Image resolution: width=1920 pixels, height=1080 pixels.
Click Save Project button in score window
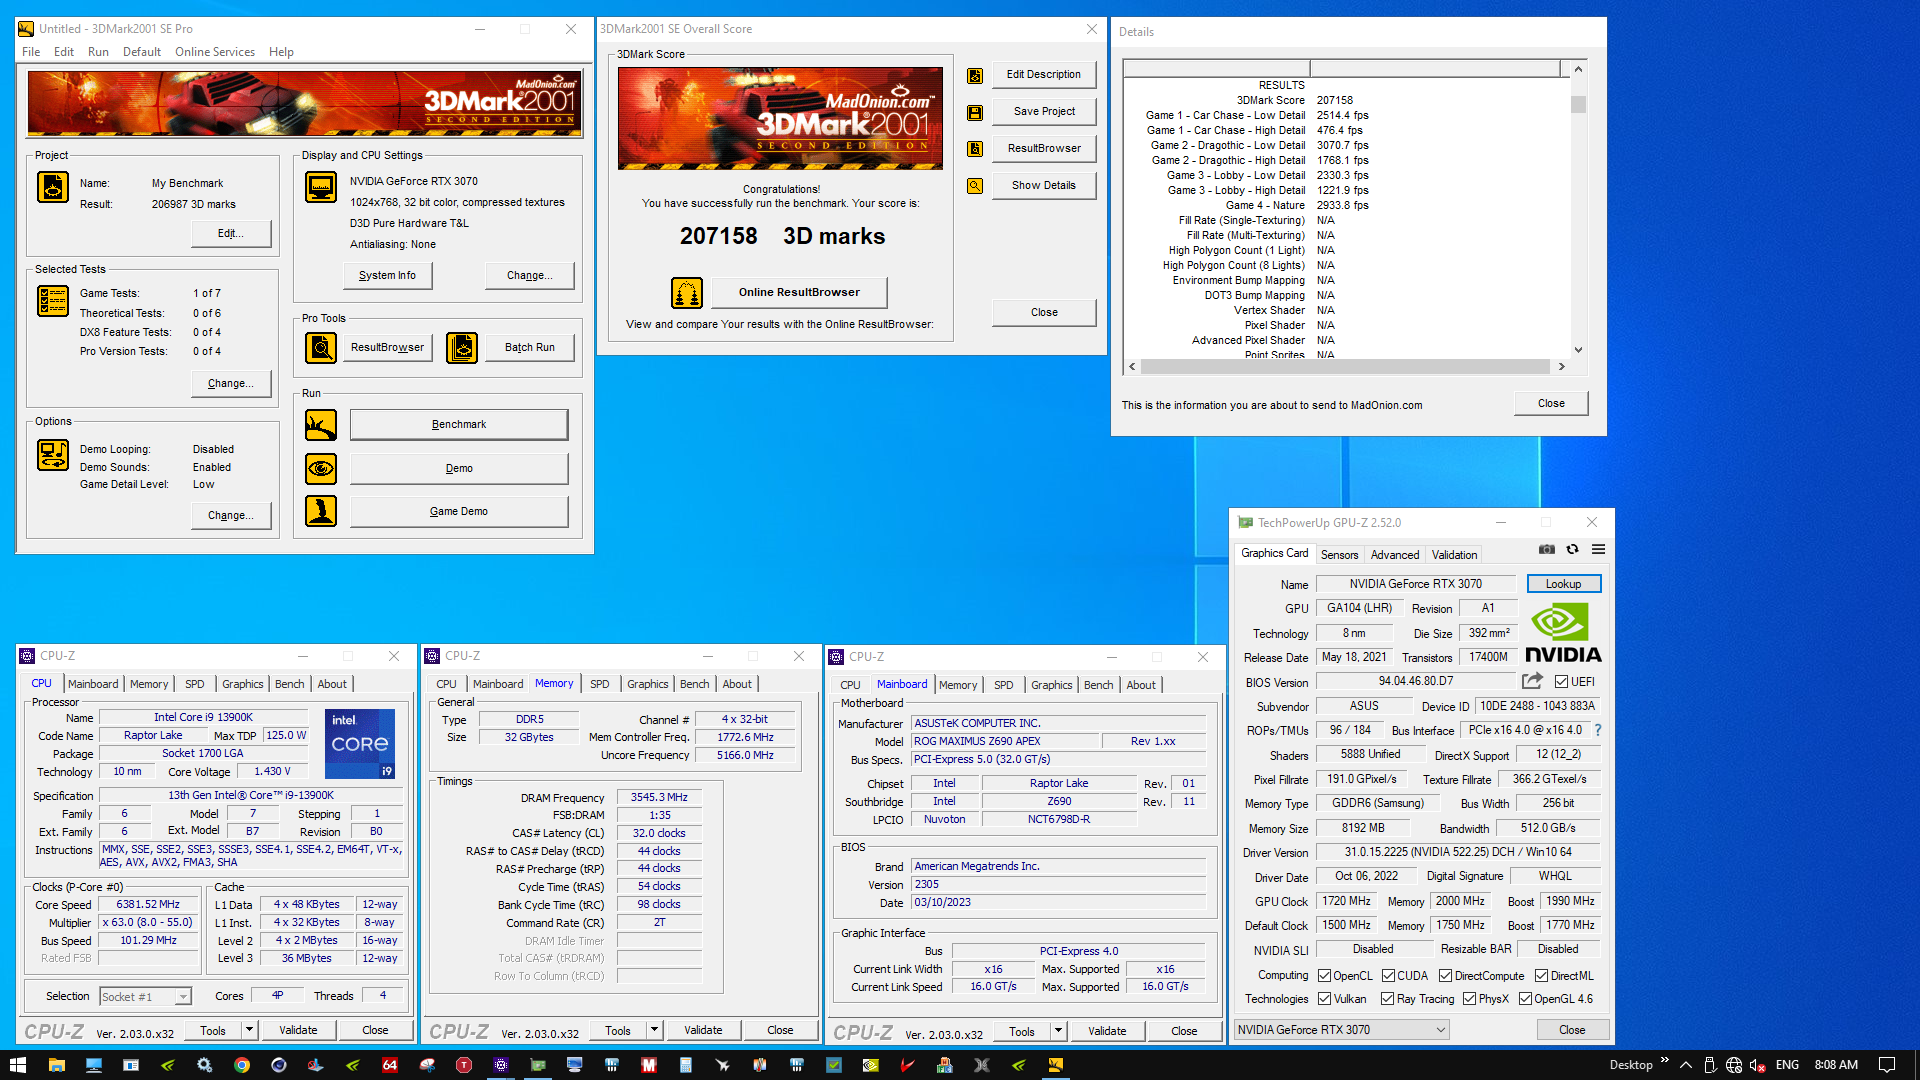(1044, 112)
